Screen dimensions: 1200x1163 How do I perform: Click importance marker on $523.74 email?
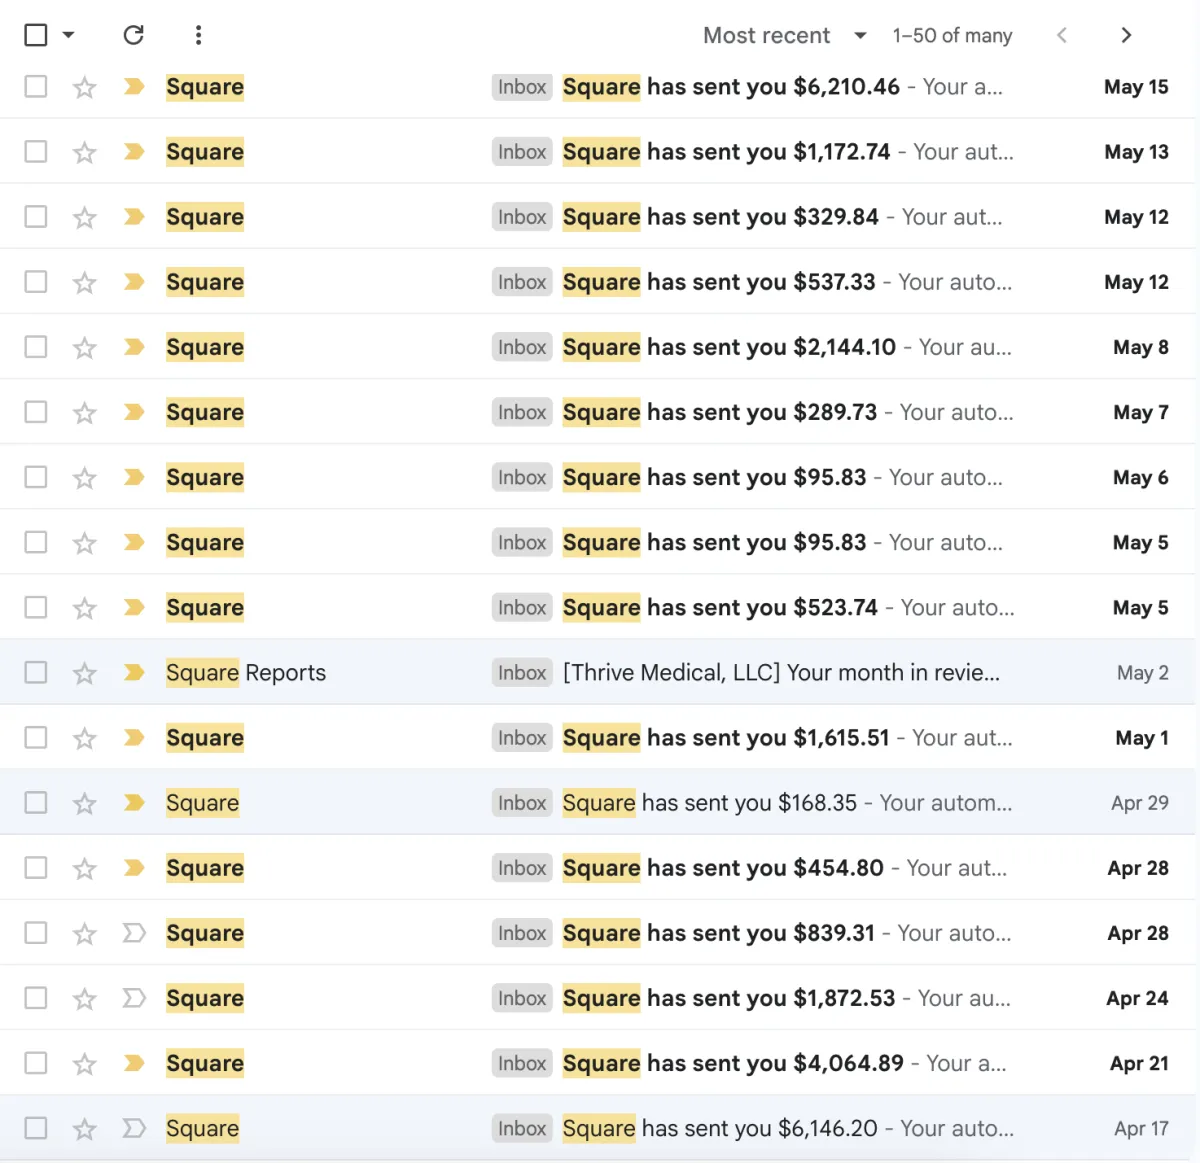point(134,607)
